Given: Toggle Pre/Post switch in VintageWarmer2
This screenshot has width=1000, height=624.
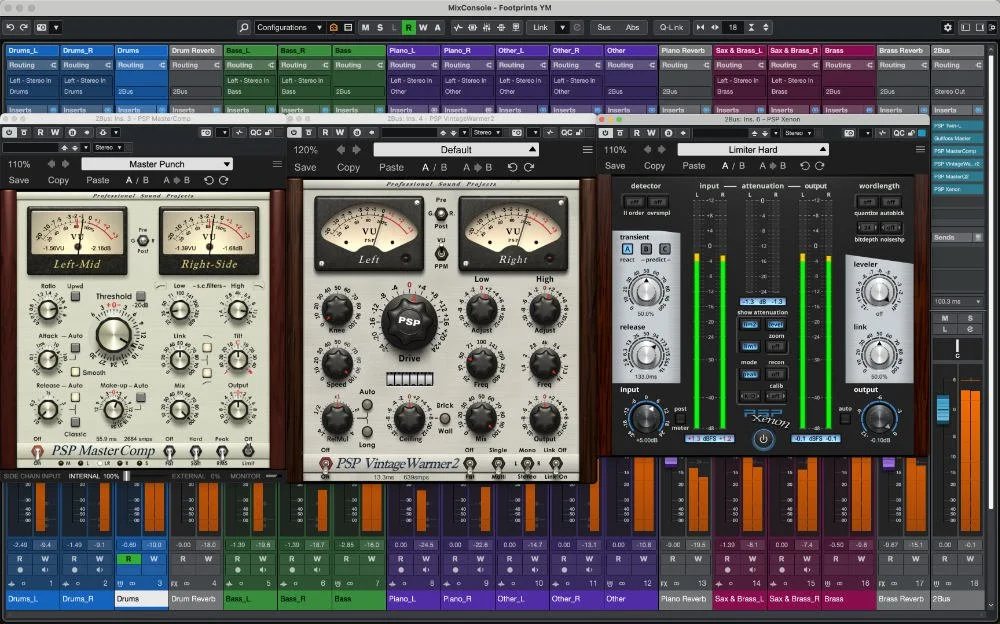Looking at the screenshot, I should (441, 213).
